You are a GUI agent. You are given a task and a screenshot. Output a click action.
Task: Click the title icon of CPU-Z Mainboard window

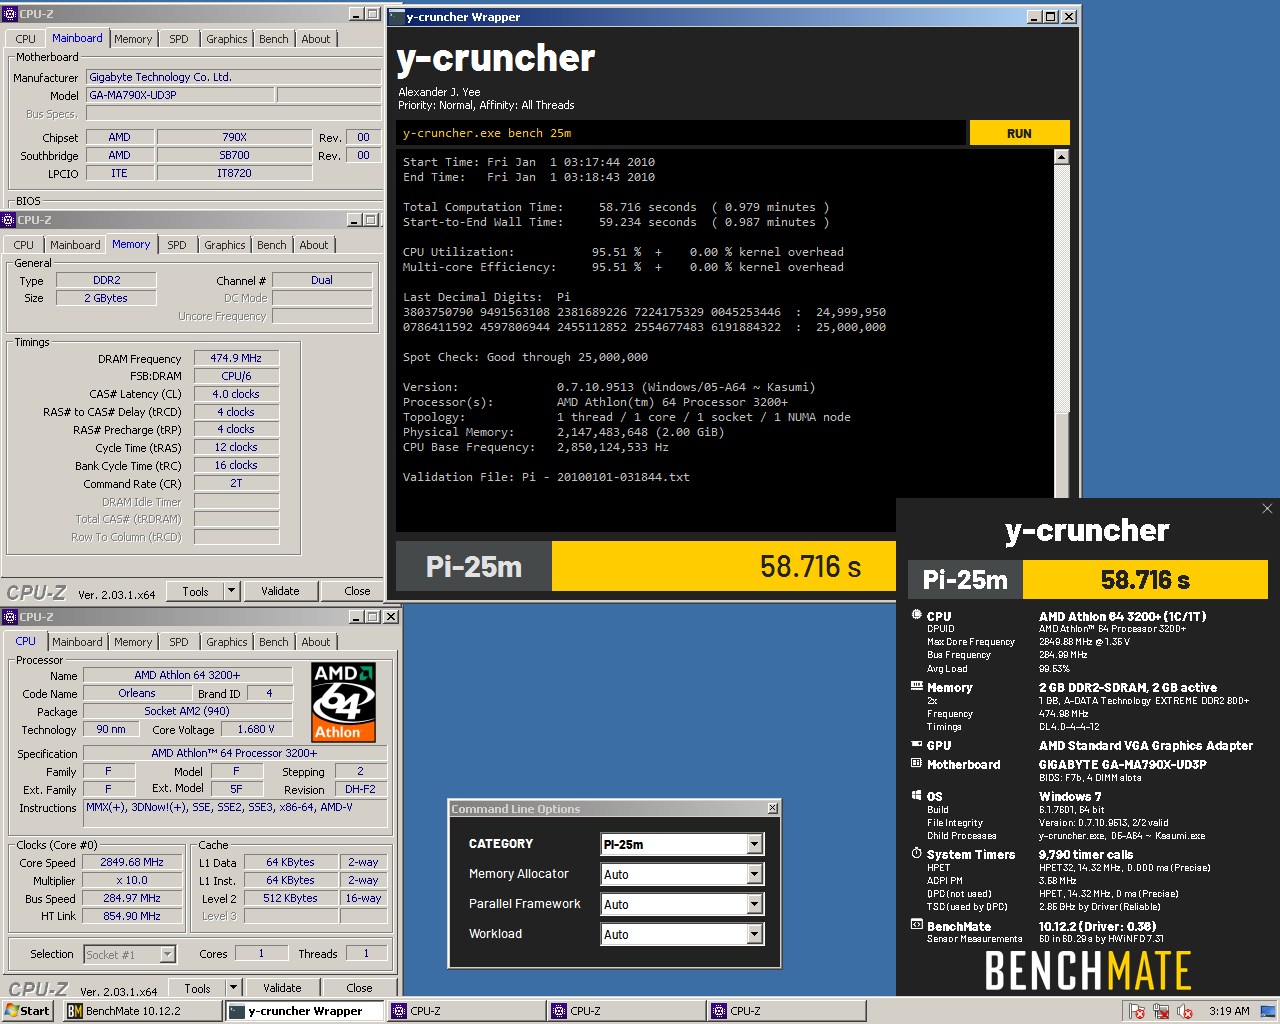coord(10,13)
